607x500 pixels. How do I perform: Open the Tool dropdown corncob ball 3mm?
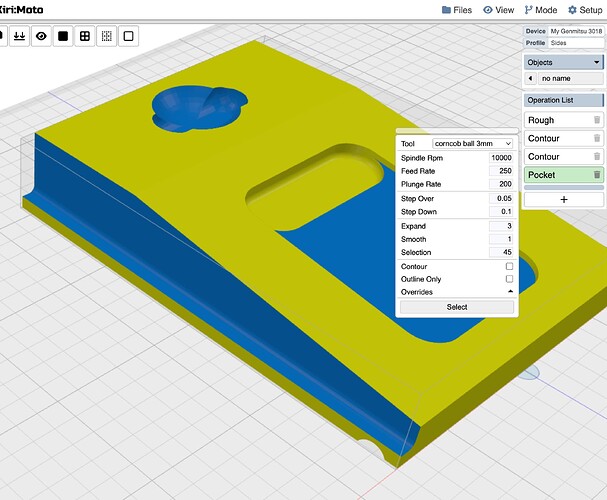pos(472,144)
